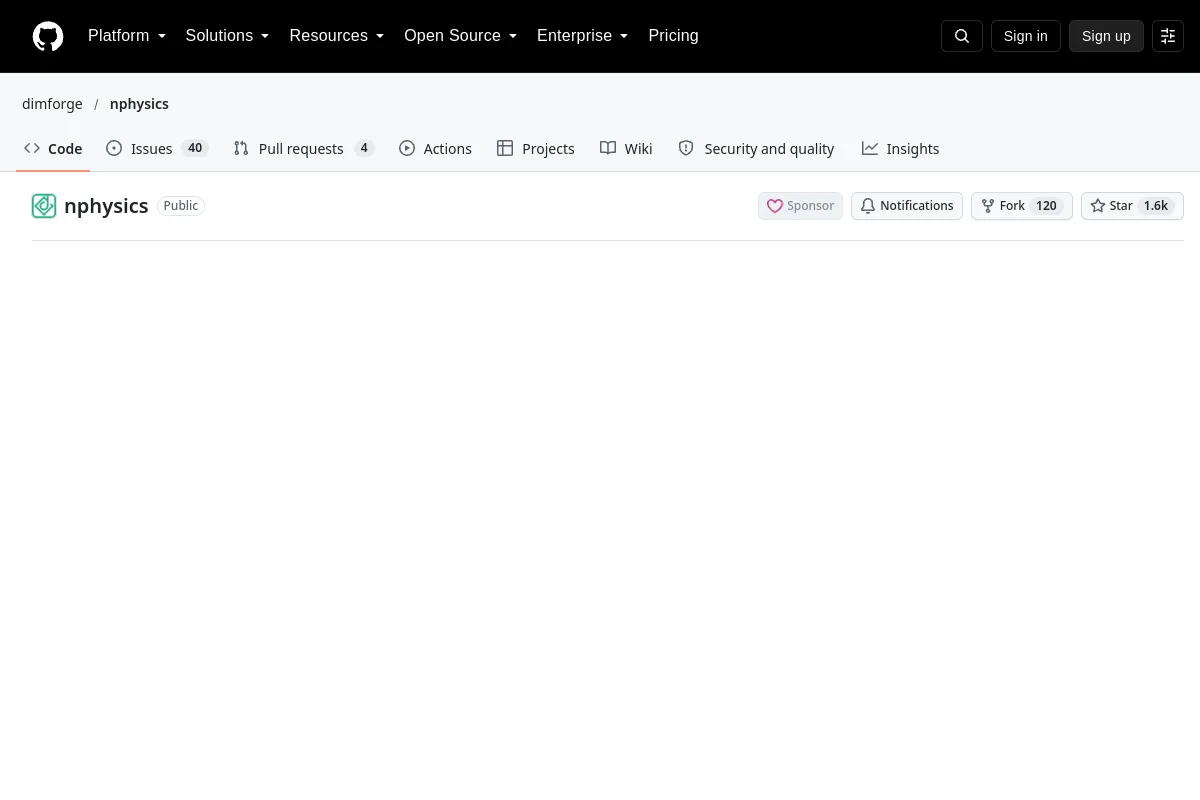Open the search magnifier button
The height and width of the screenshot is (800, 1200).
[962, 36]
